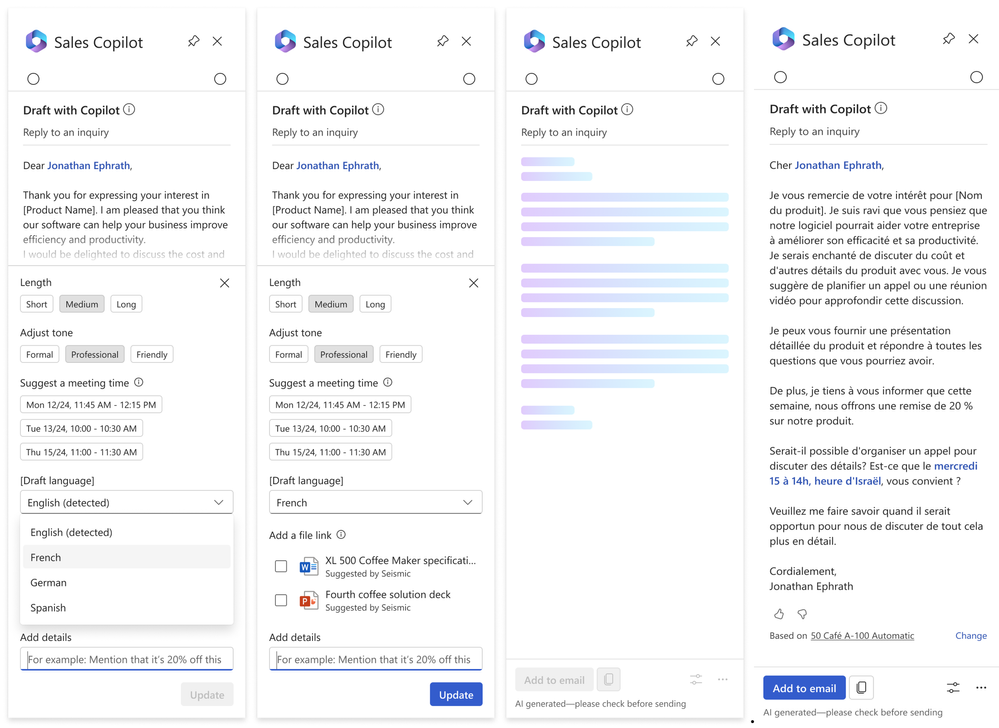This screenshot has height=728, width=999.
Task: Pin the first Sales Copilot panel
Action: point(194,41)
